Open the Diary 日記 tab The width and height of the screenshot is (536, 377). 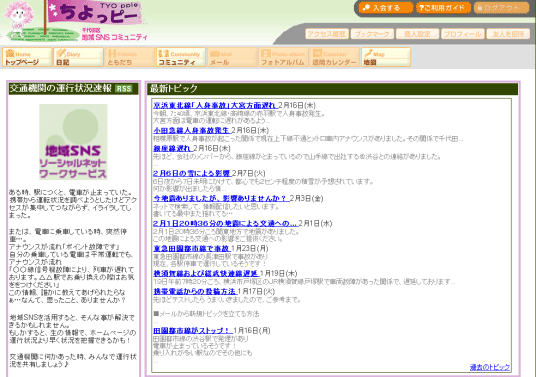[x=78, y=57]
